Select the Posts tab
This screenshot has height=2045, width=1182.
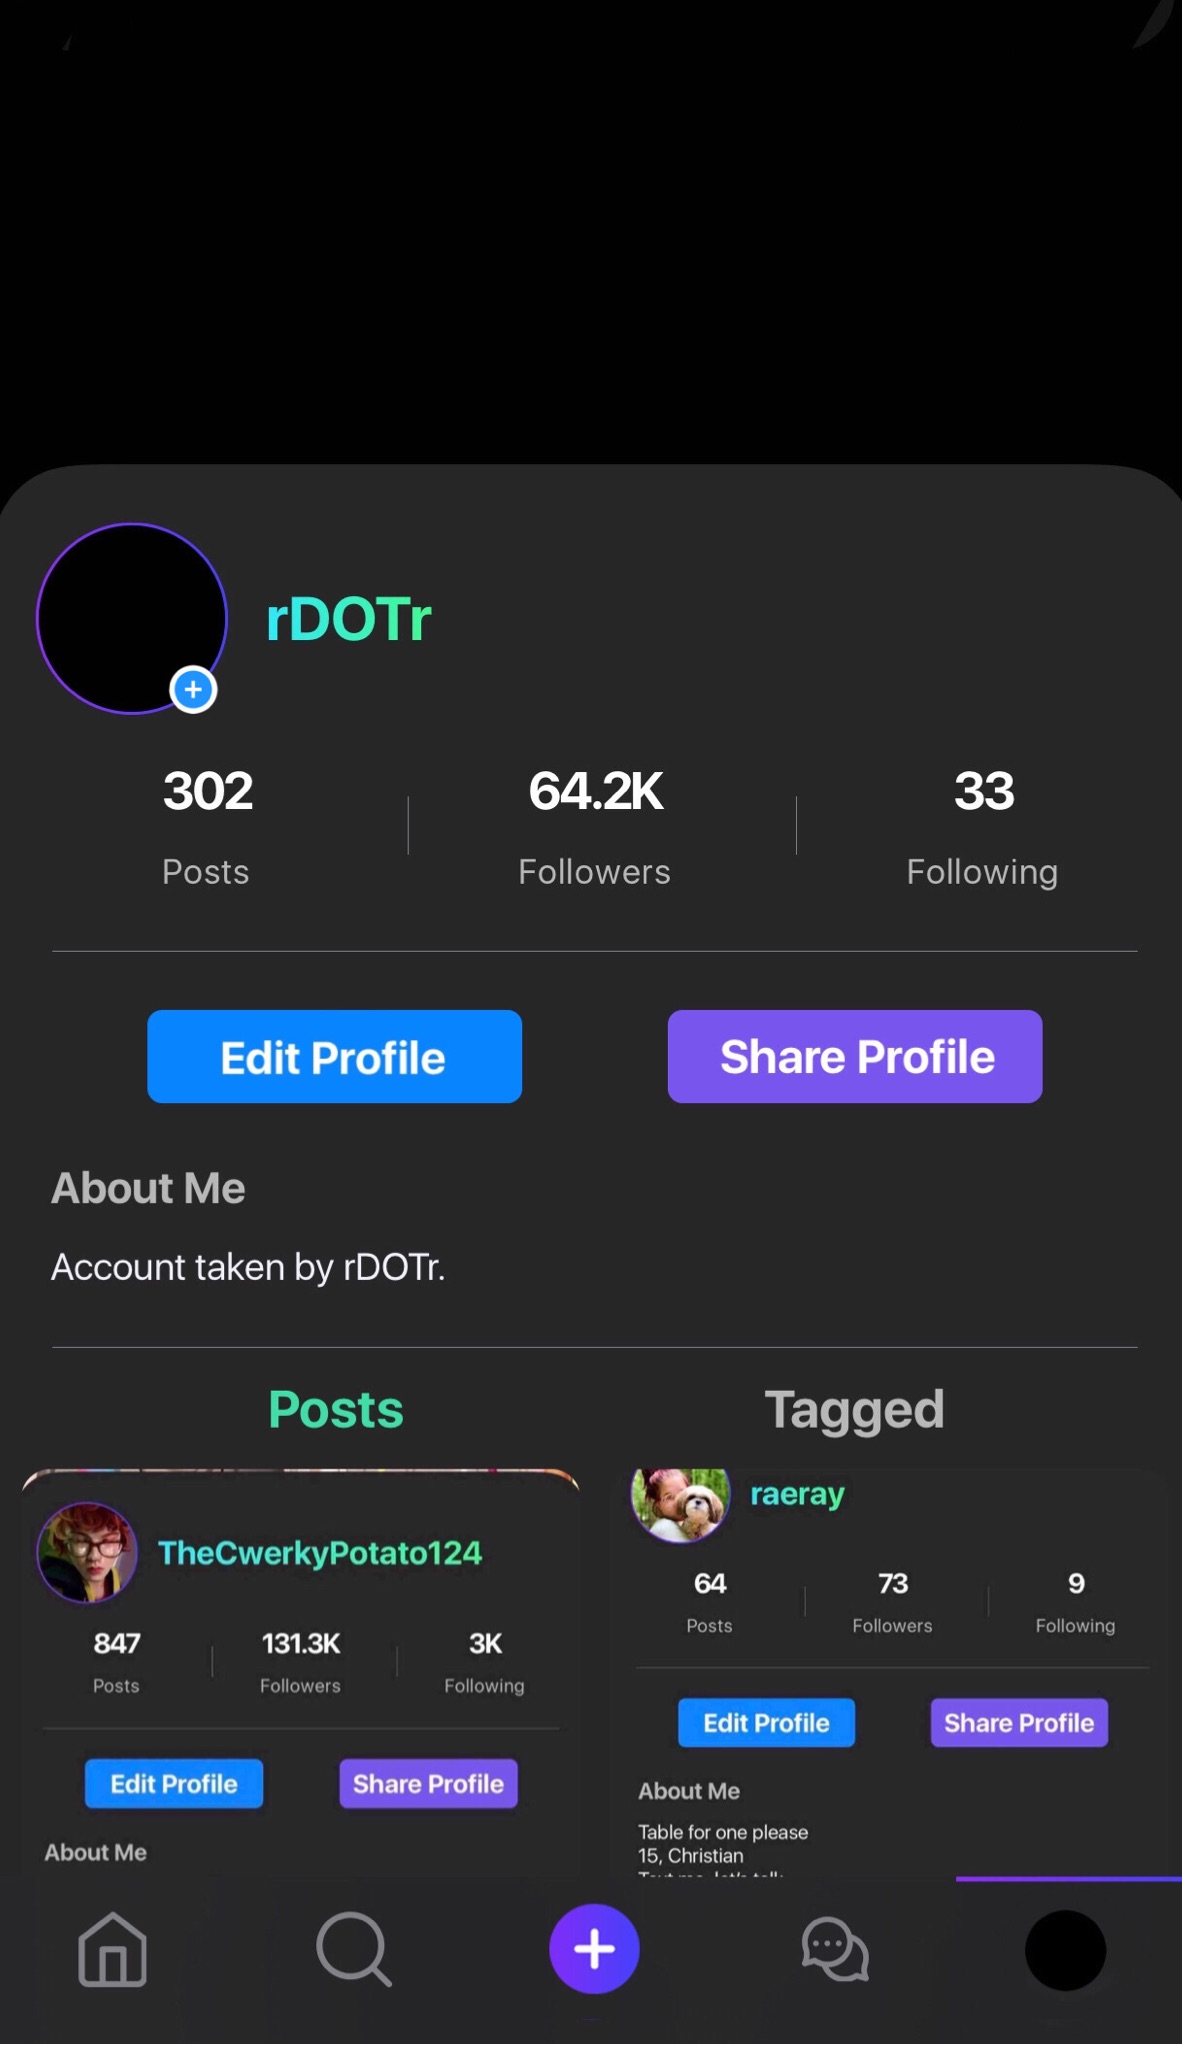pyautogui.click(x=336, y=1410)
